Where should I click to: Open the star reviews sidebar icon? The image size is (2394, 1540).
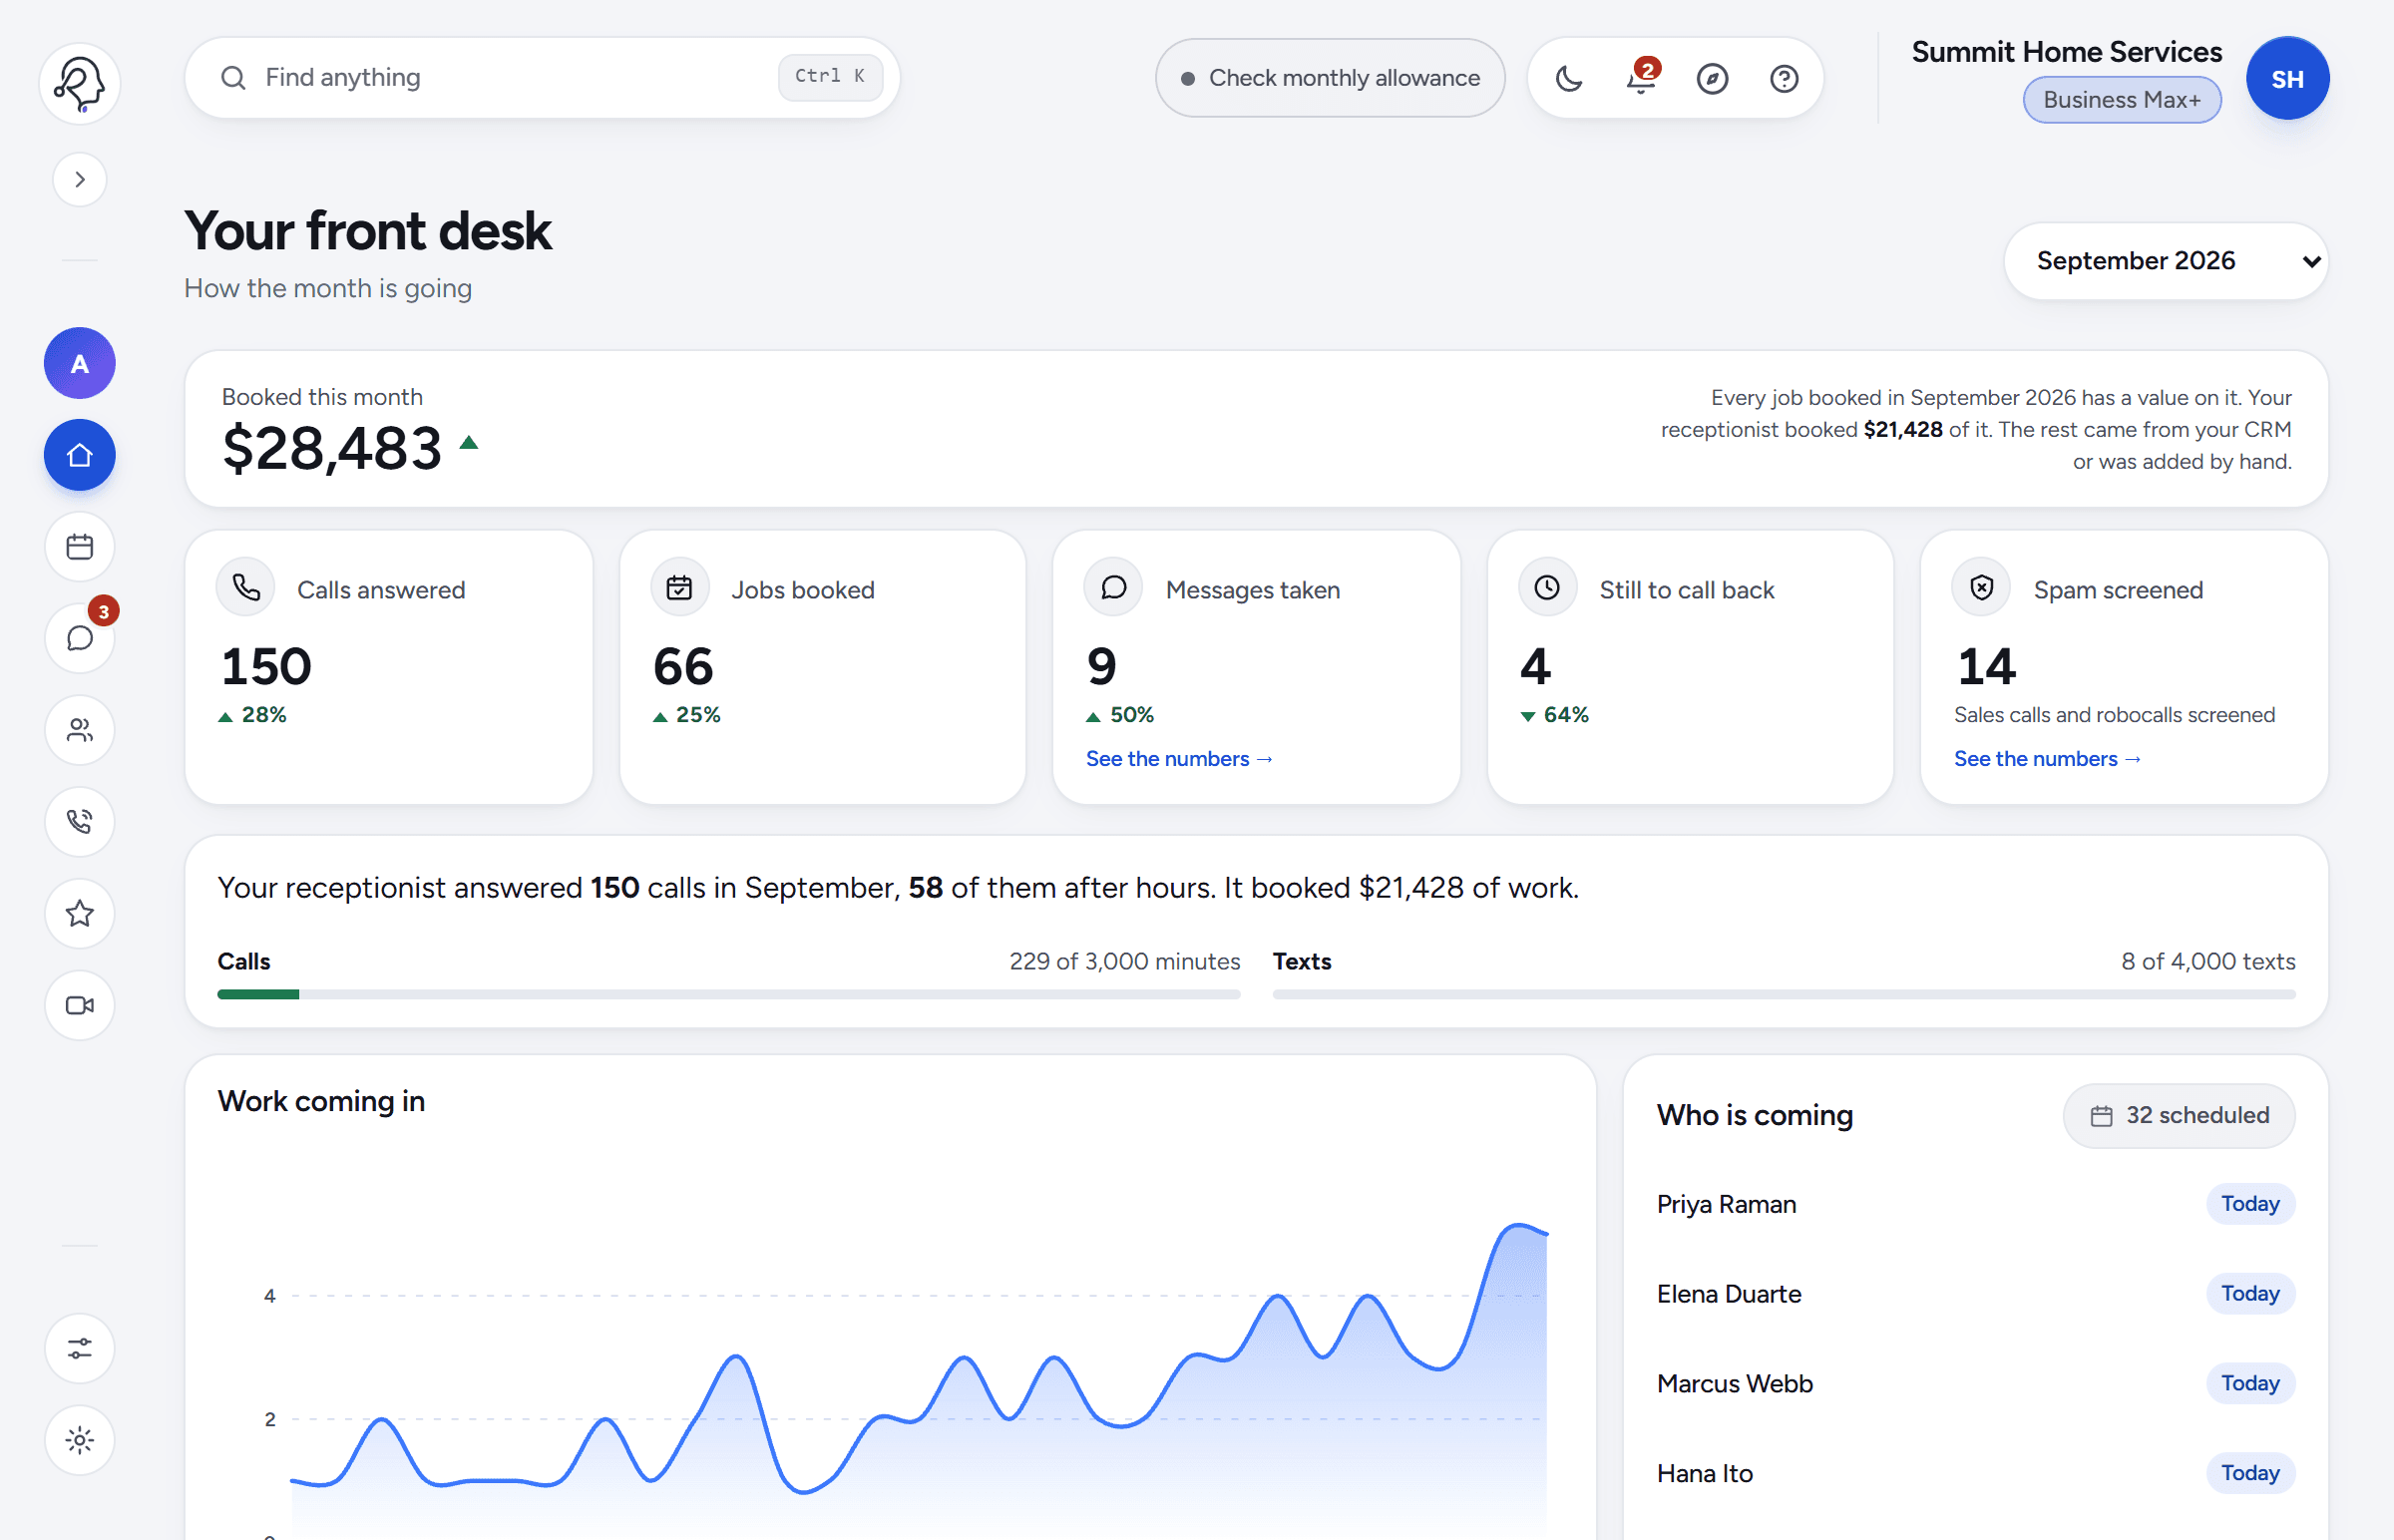(x=80, y=913)
